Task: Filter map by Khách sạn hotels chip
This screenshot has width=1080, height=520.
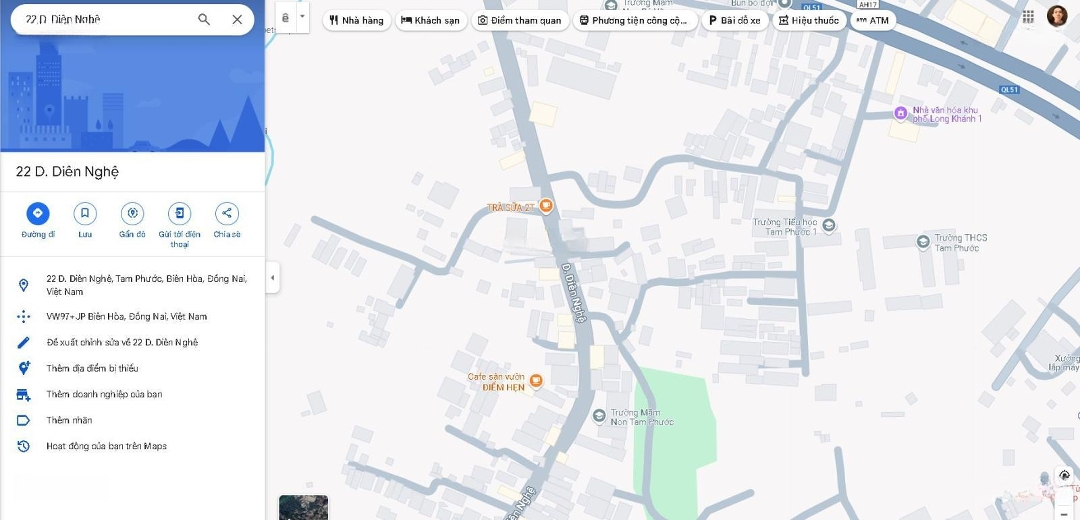Action: [x=430, y=20]
